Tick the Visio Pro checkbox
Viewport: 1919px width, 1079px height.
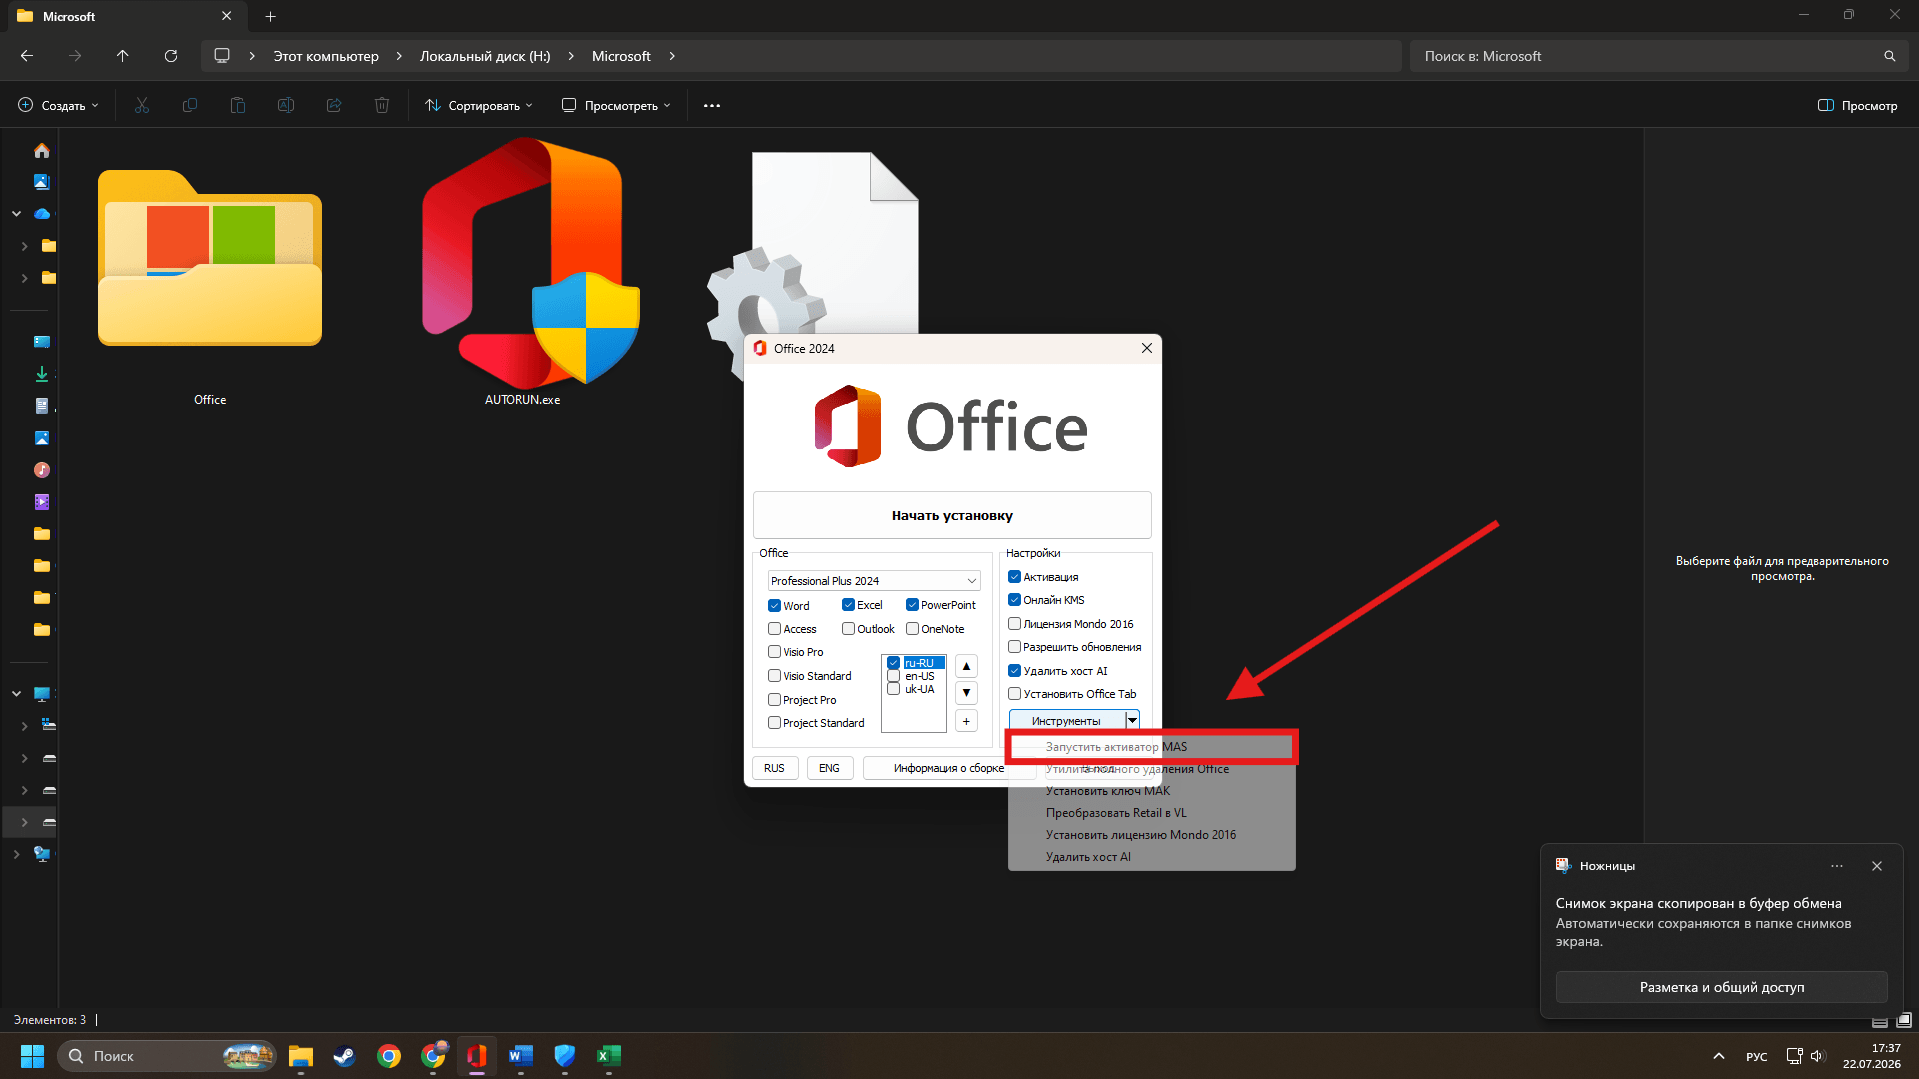(774, 652)
